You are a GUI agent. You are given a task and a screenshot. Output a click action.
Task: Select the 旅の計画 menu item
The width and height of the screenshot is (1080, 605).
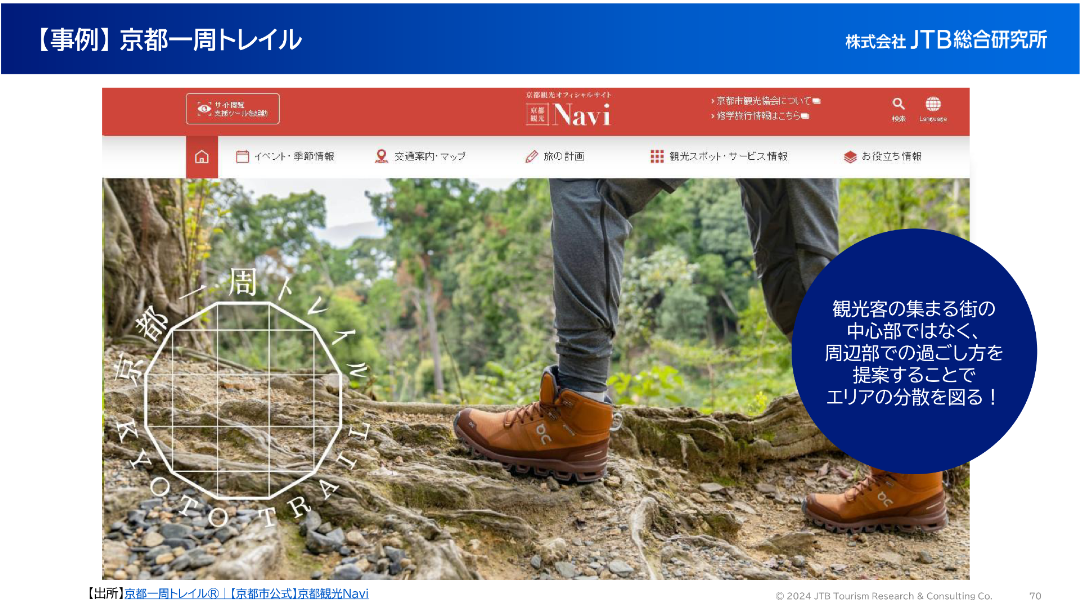tap(564, 157)
